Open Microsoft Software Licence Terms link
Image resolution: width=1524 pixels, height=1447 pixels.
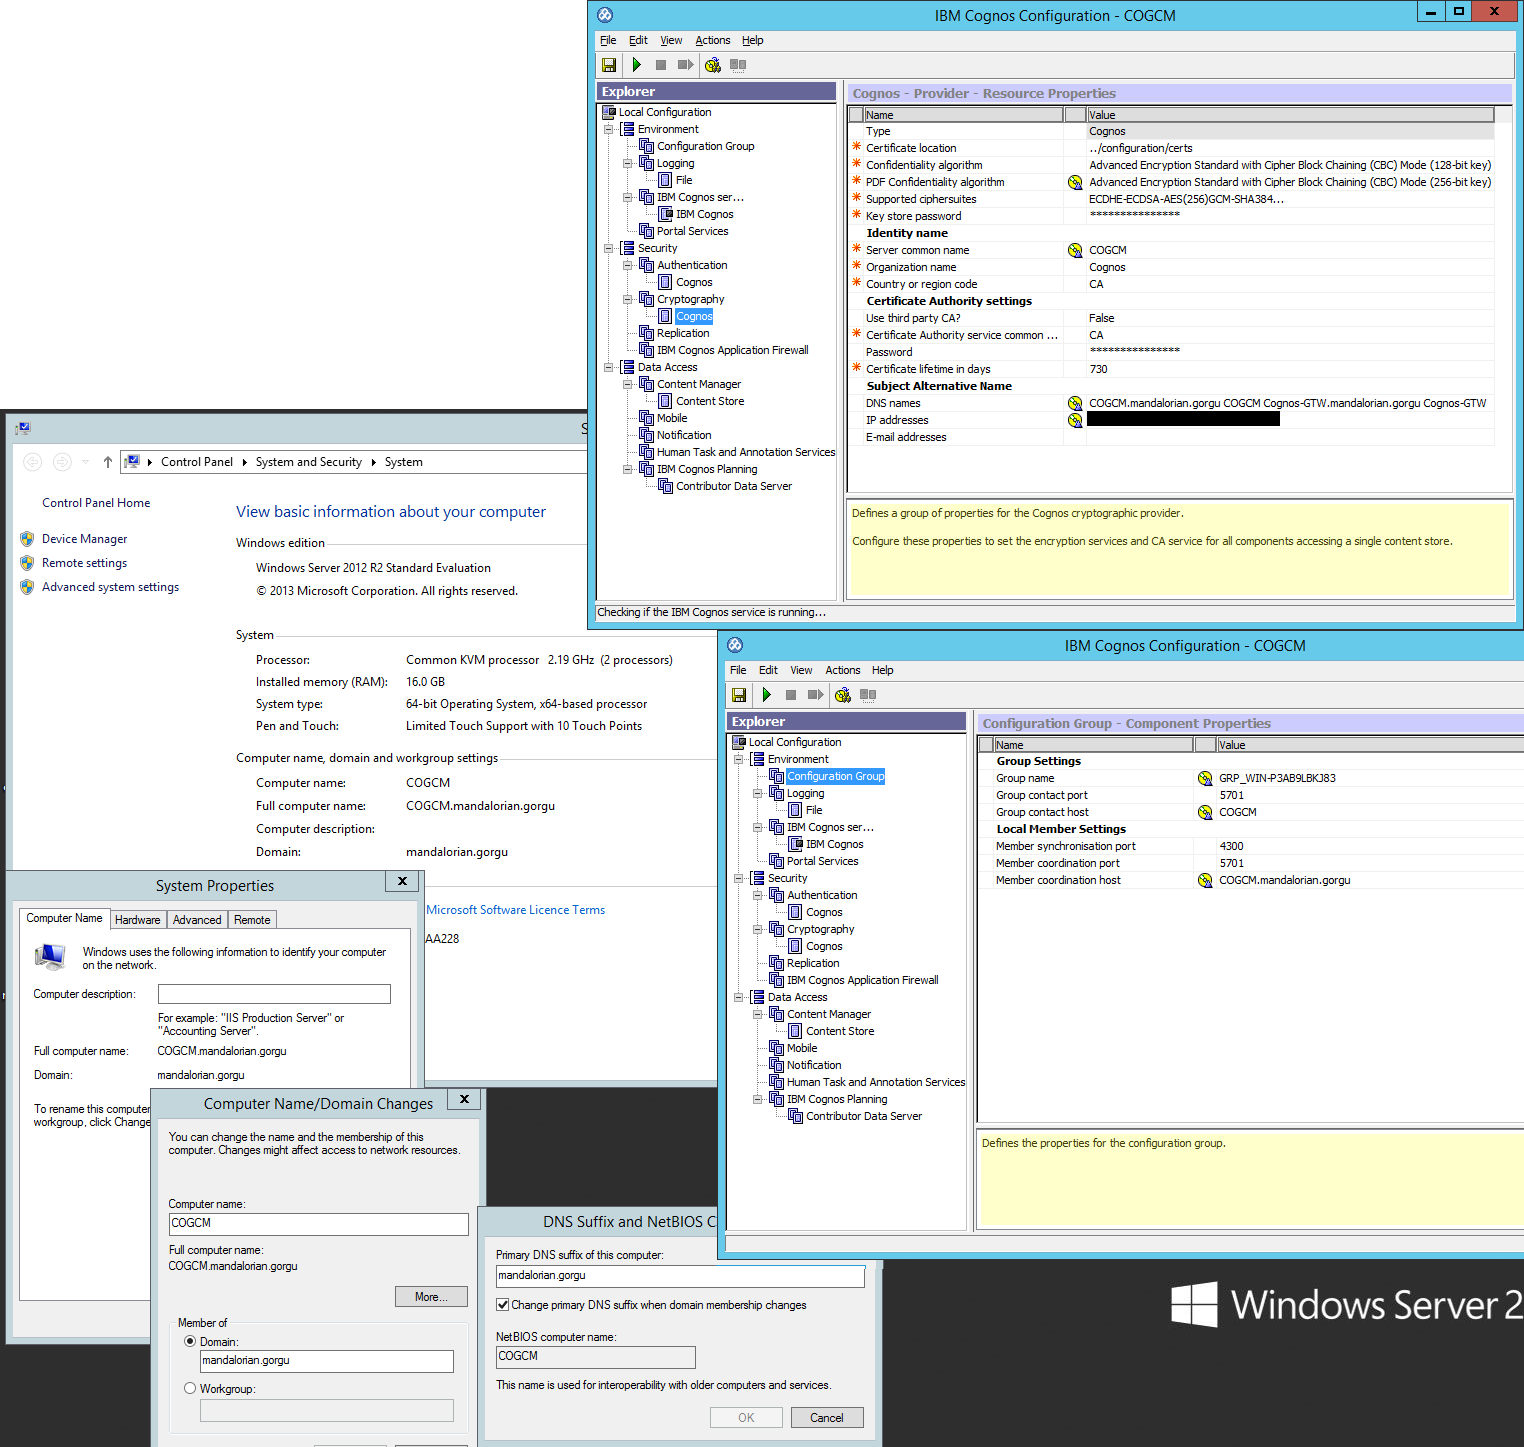(x=516, y=910)
